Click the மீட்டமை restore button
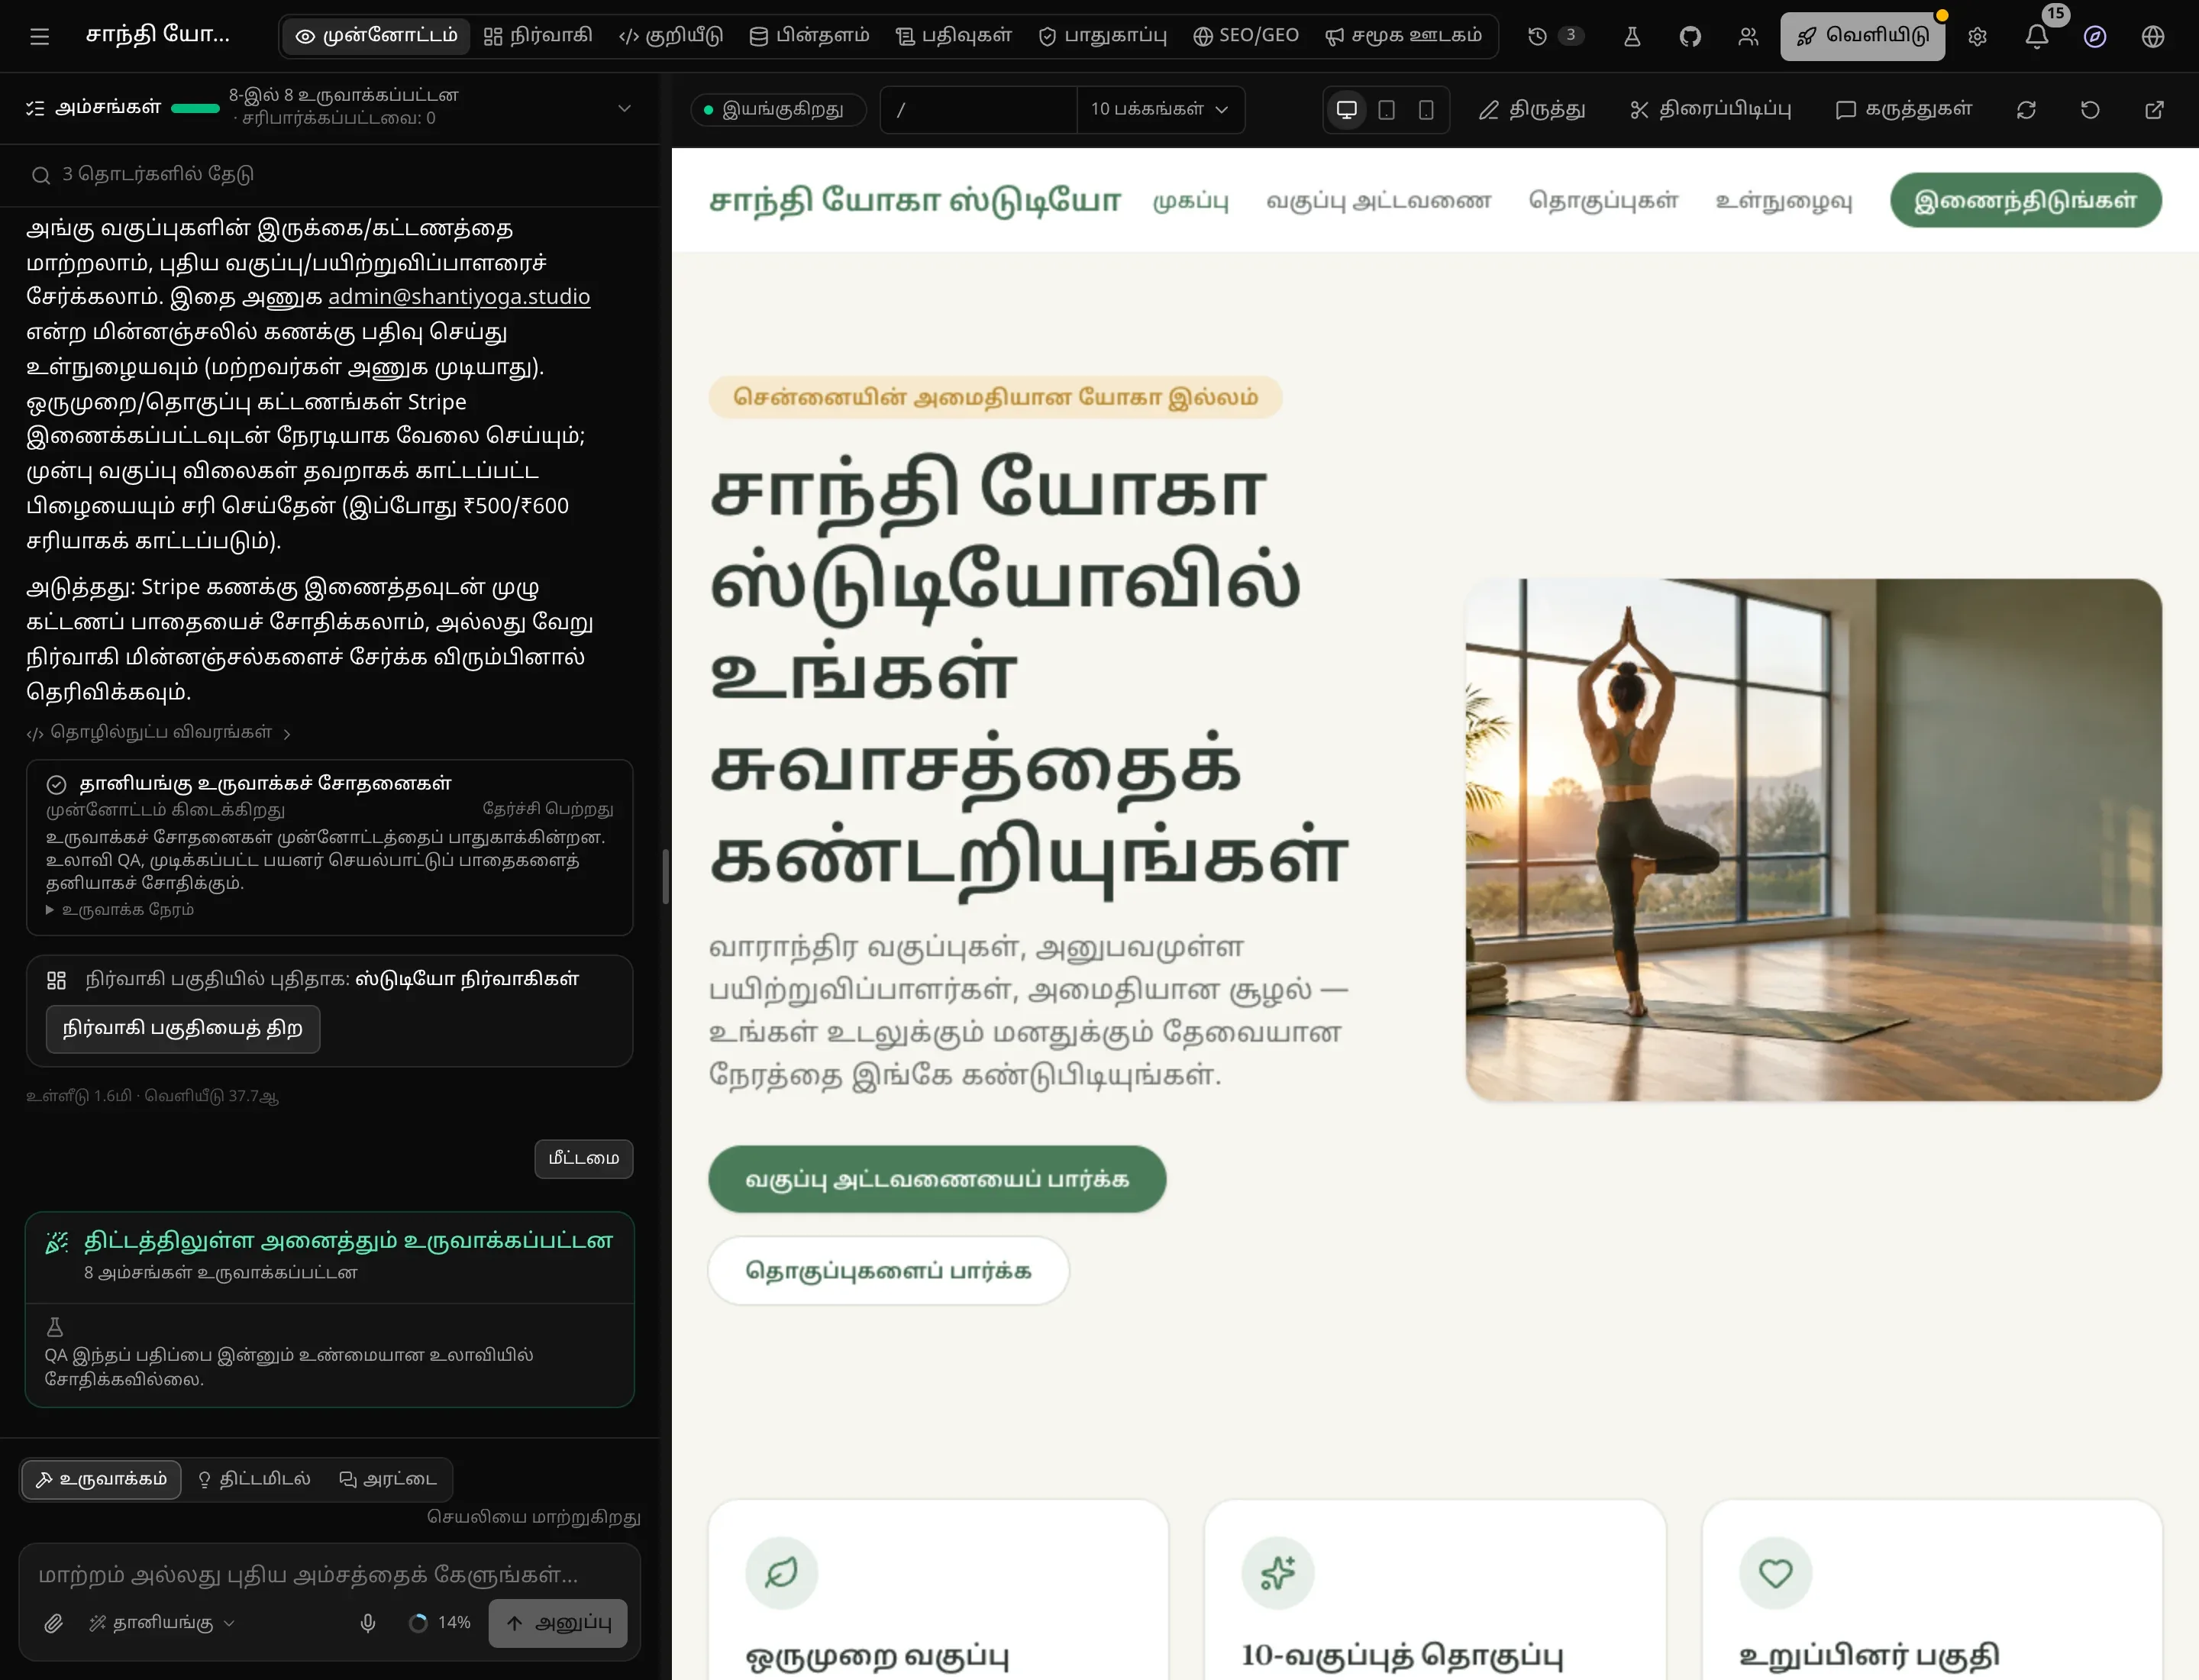This screenshot has width=2199, height=1680. coord(584,1159)
